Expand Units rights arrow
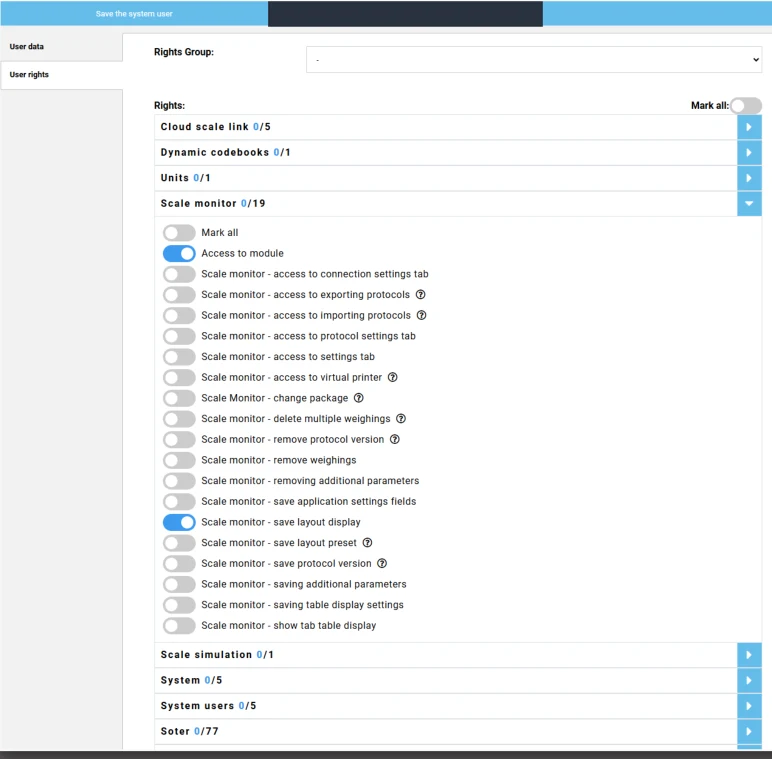 [749, 178]
